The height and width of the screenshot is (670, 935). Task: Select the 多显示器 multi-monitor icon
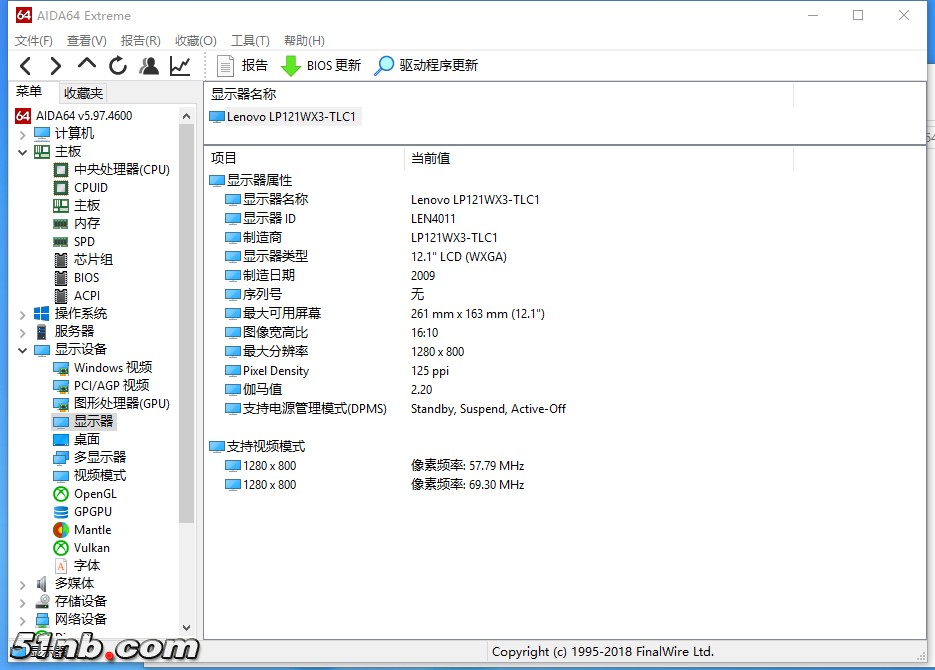61,458
